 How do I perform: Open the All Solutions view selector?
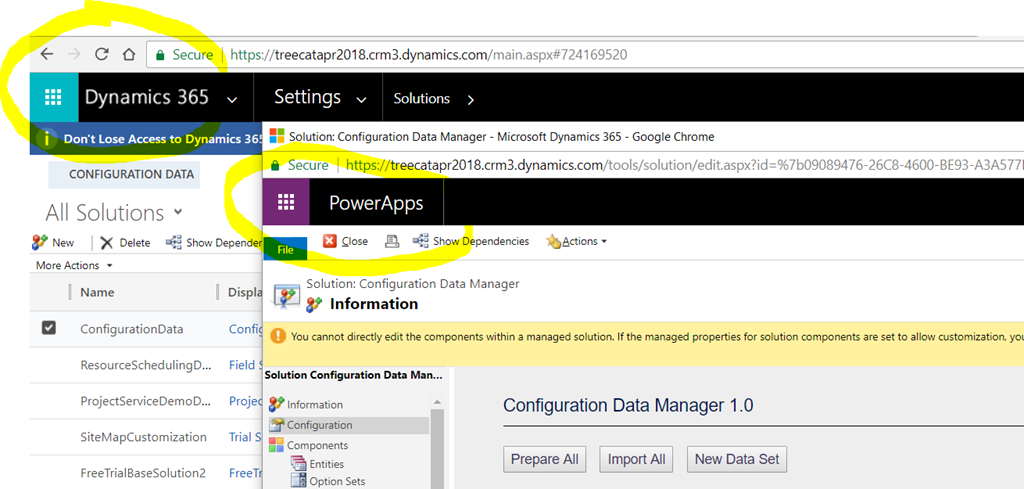[x=114, y=213]
